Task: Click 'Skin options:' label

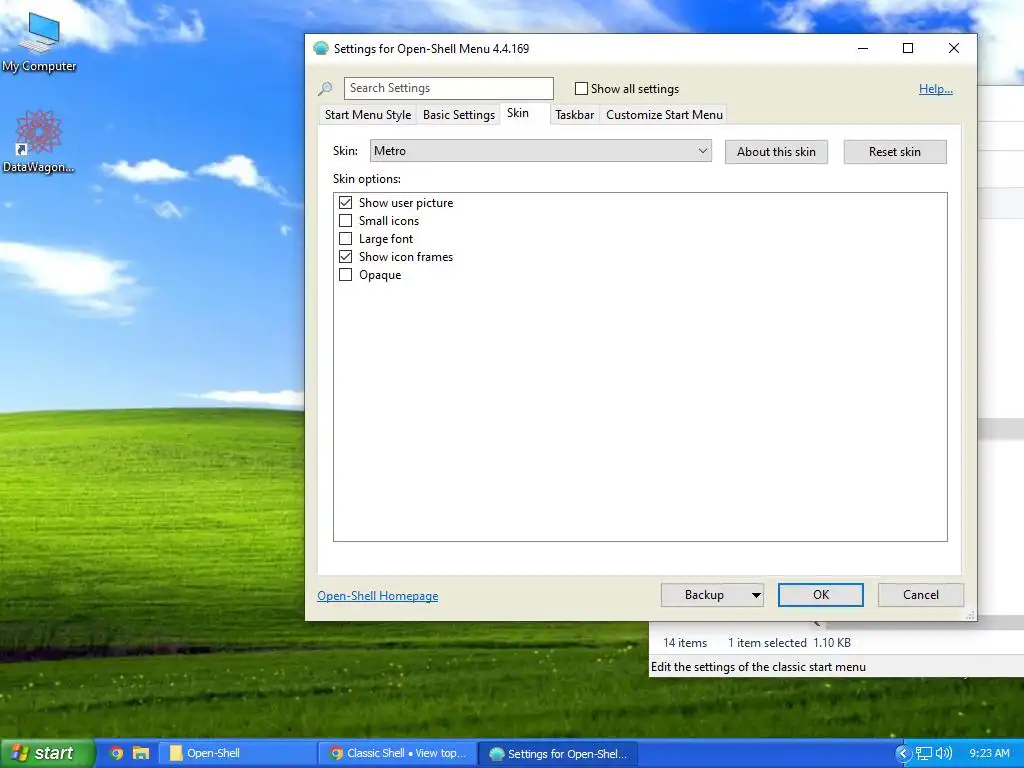Action: 367,179
